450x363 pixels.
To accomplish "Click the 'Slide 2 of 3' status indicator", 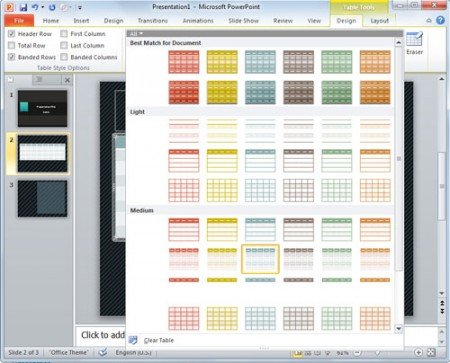I will tap(23, 352).
